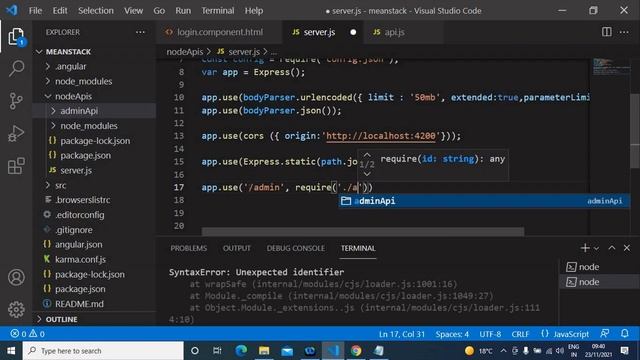The image size is (640, 360).
Task: Open Google Chrome from taskbar
Action: tap(356, 351)
